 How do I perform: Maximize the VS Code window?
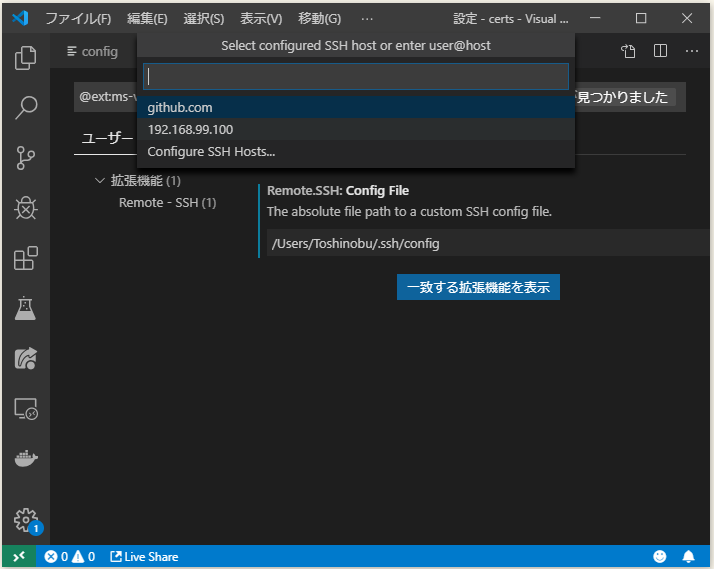(641, 18)
